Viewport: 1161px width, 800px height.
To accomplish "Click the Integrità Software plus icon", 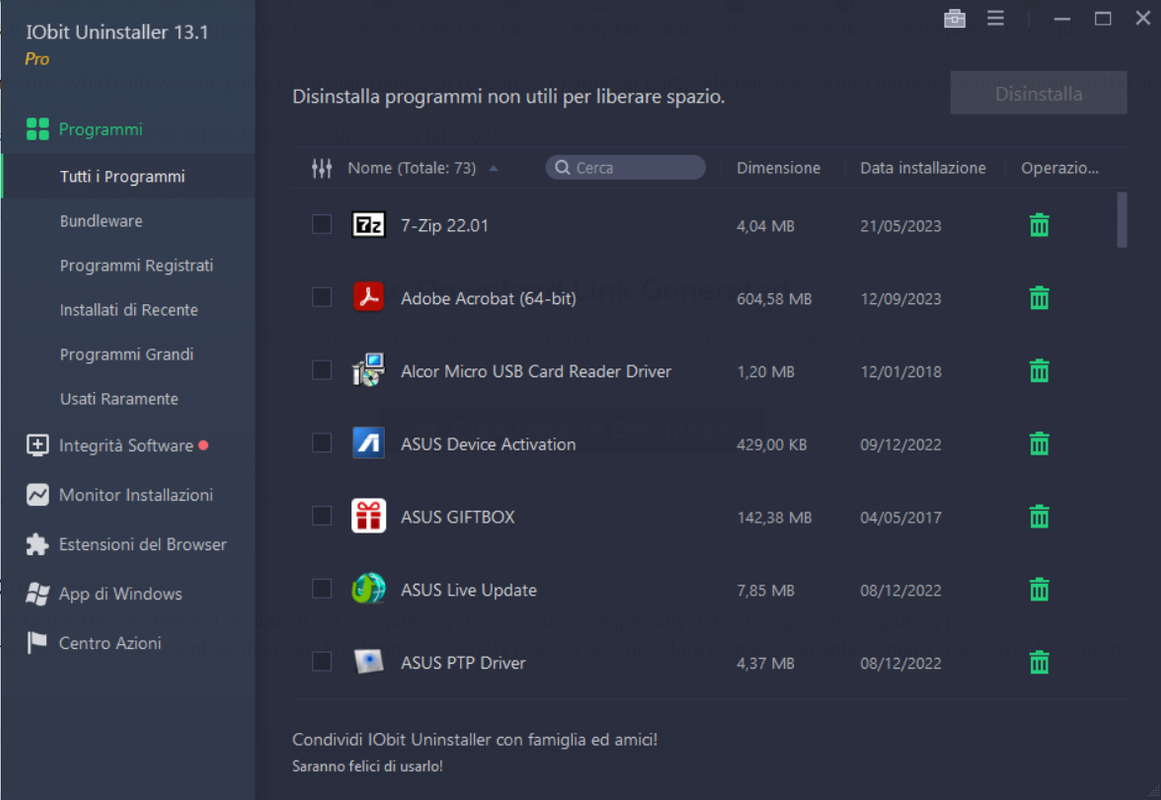I will [x=37, y=445].
